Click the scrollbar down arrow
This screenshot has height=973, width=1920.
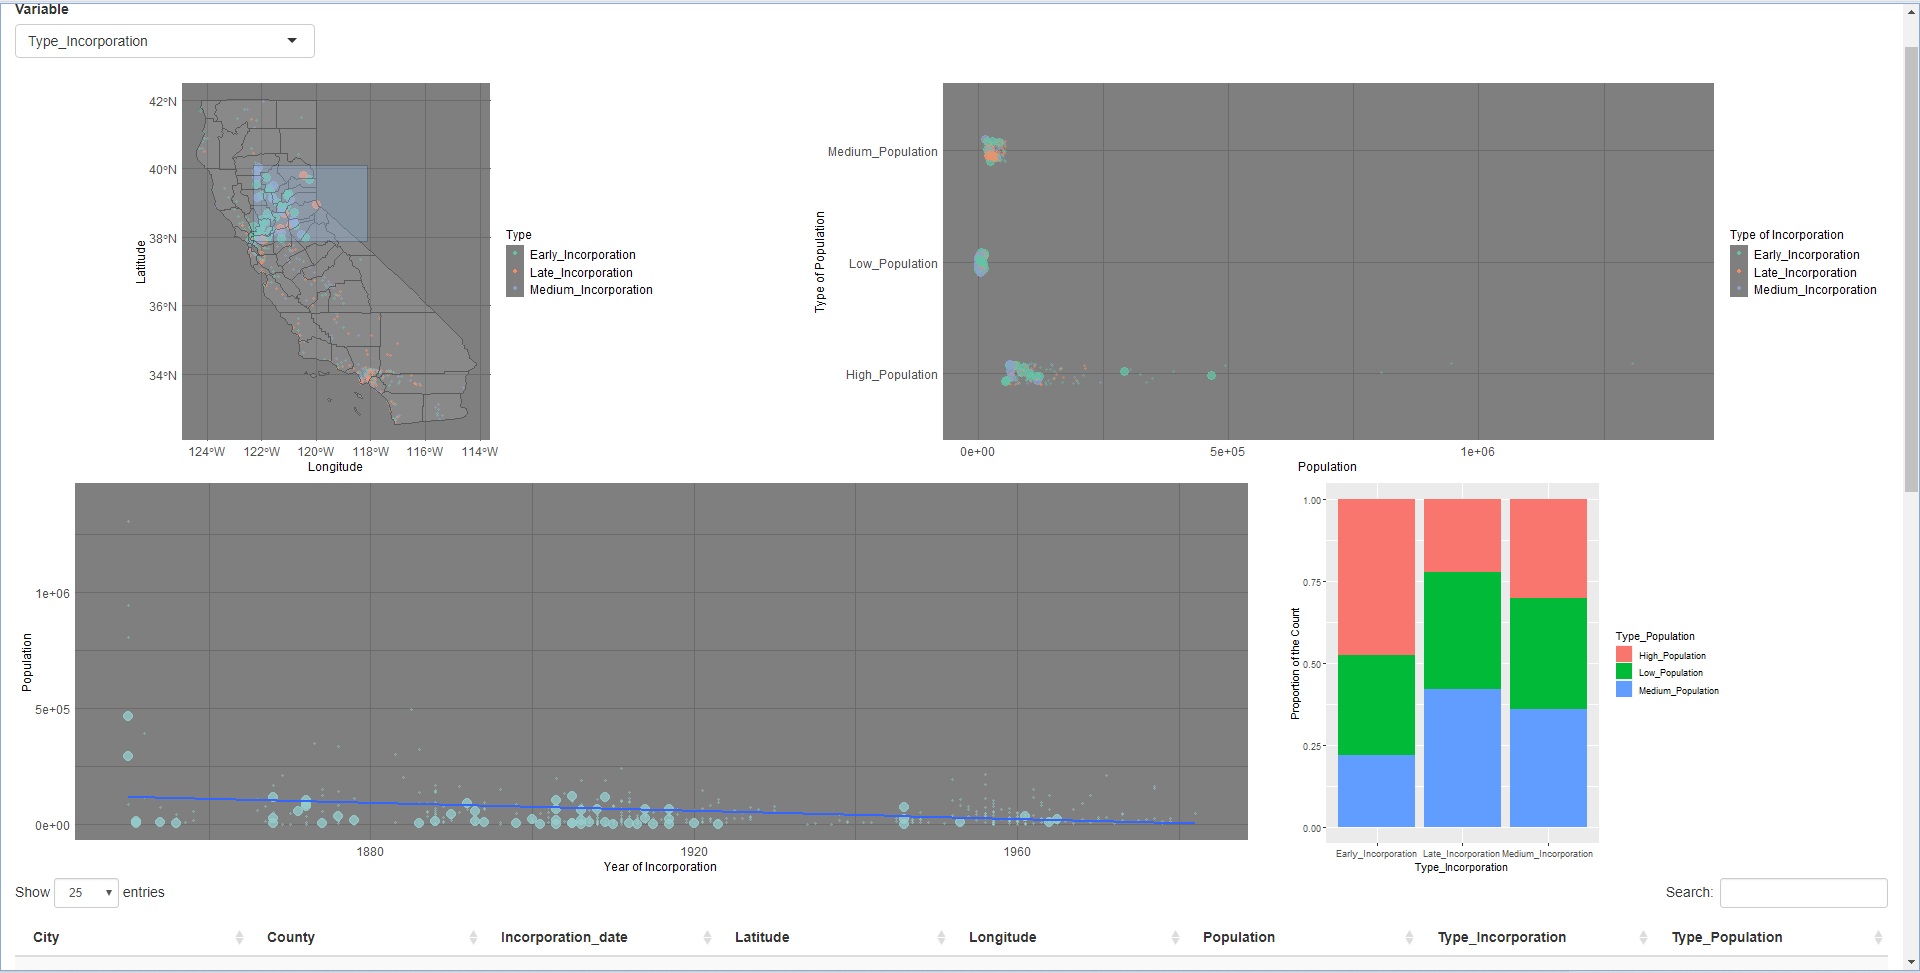[1911, 963]
